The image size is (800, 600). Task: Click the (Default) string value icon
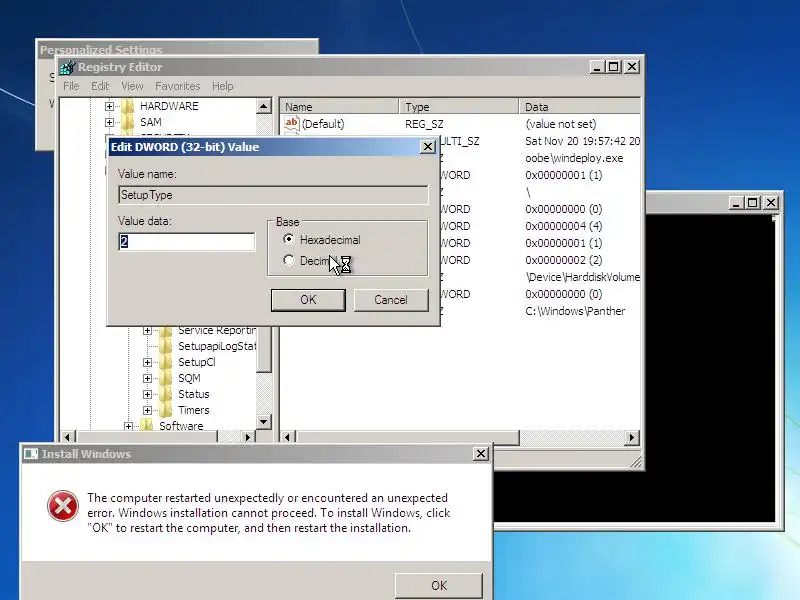[x=292, y=123]
